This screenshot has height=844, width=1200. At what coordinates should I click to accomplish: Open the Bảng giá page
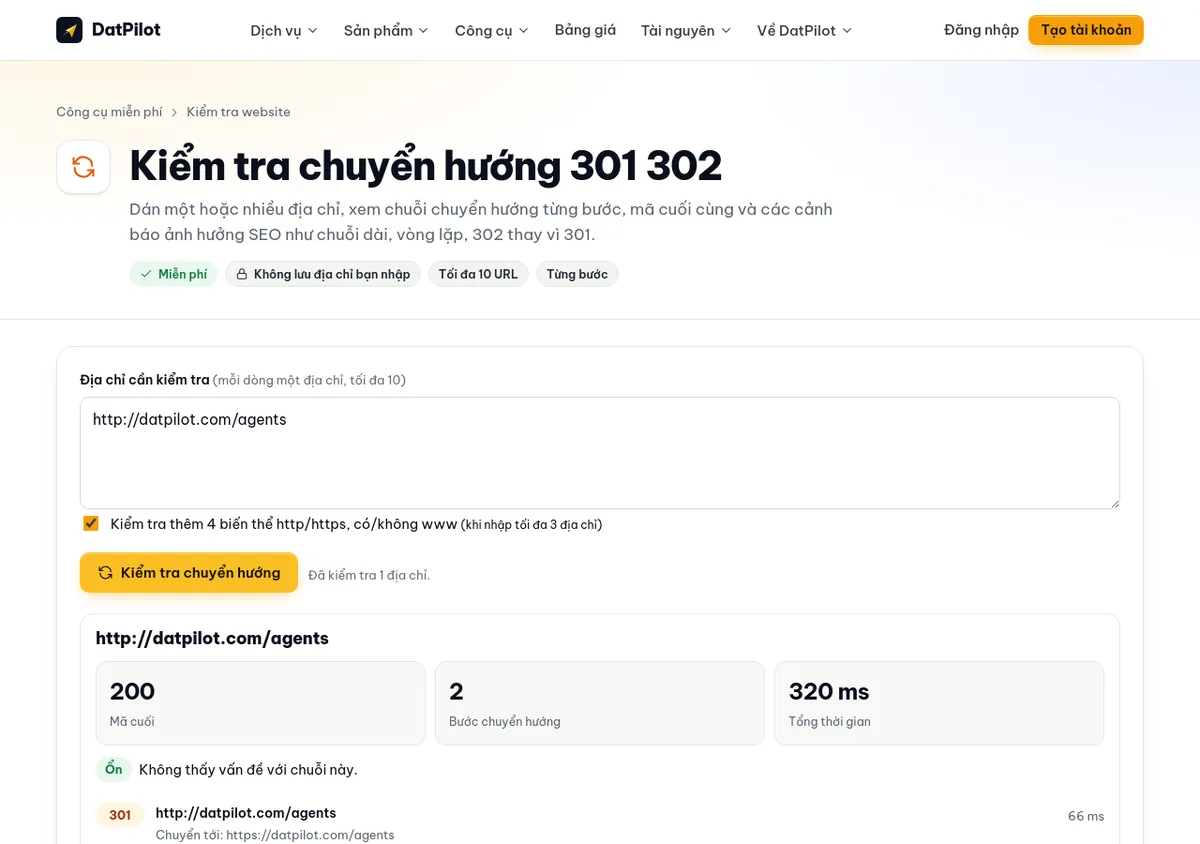pyautogui.click(x=585, y=30)
